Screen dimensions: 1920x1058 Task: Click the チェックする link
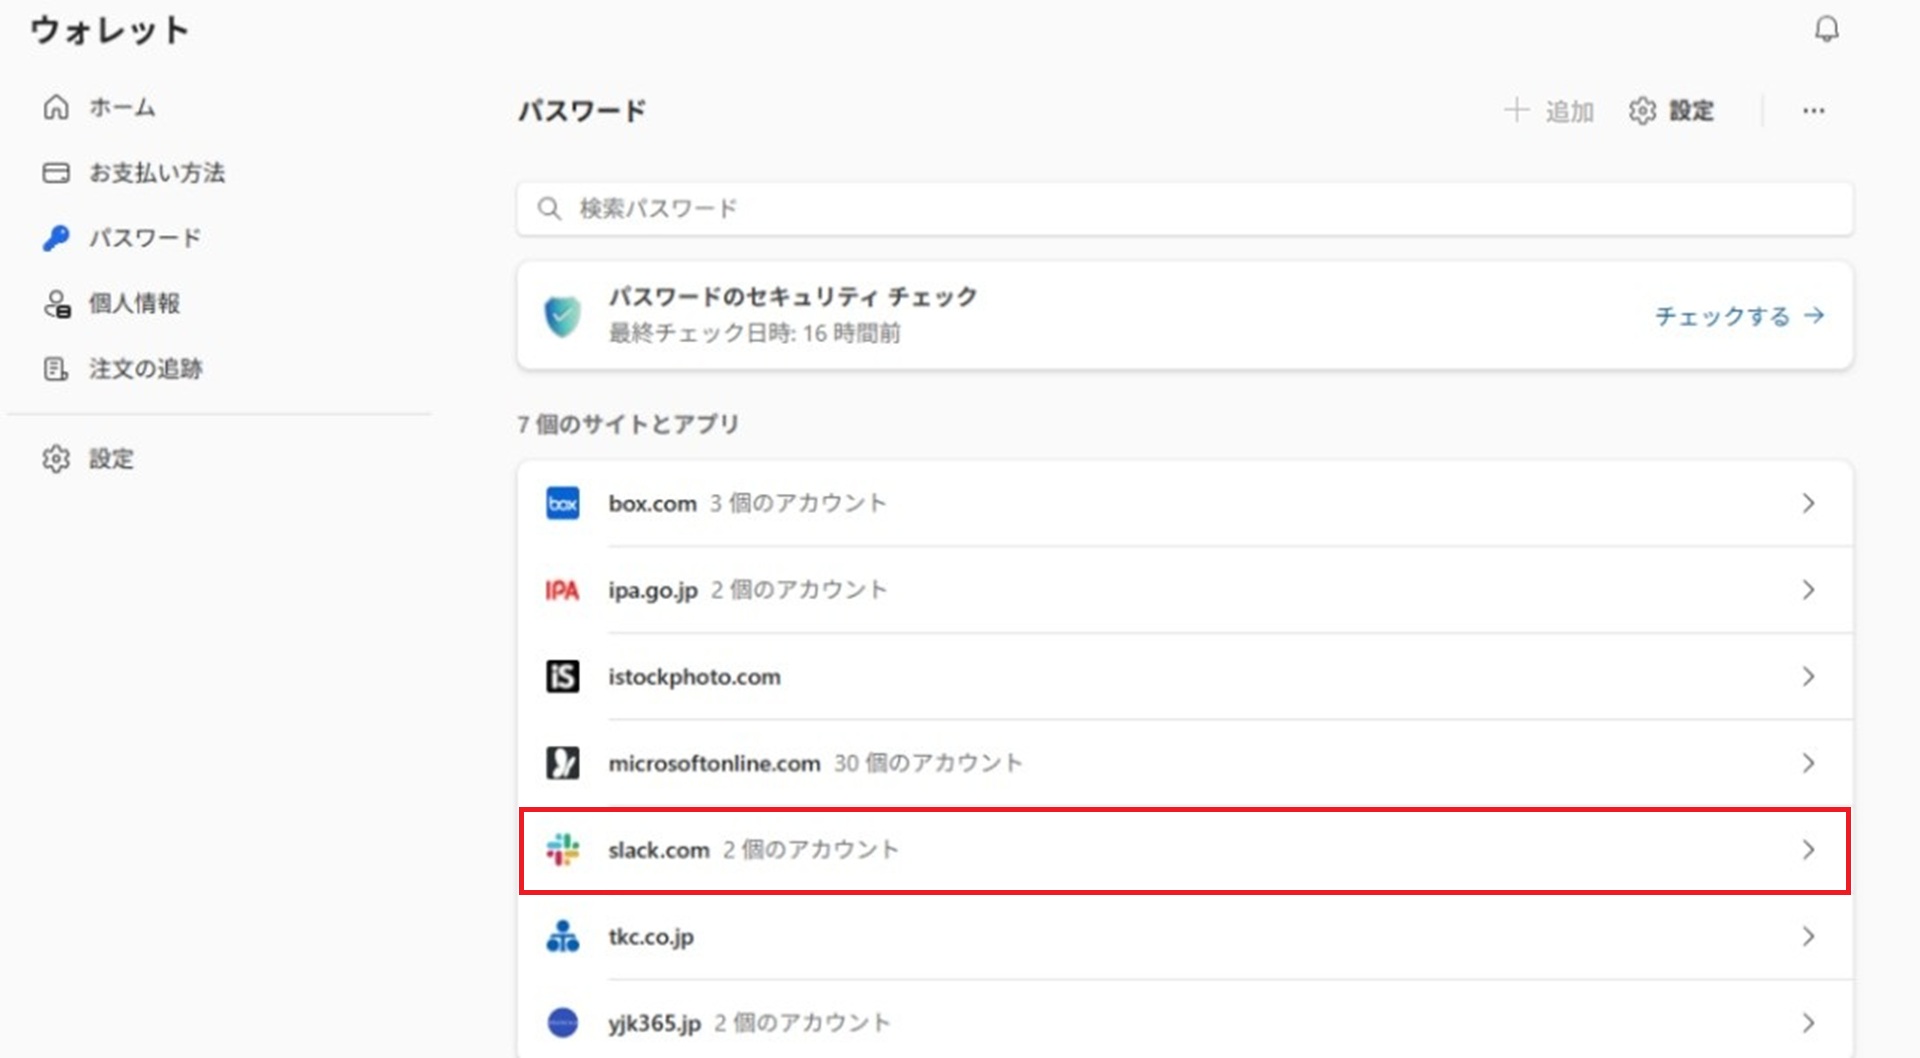click(1738, 316)
